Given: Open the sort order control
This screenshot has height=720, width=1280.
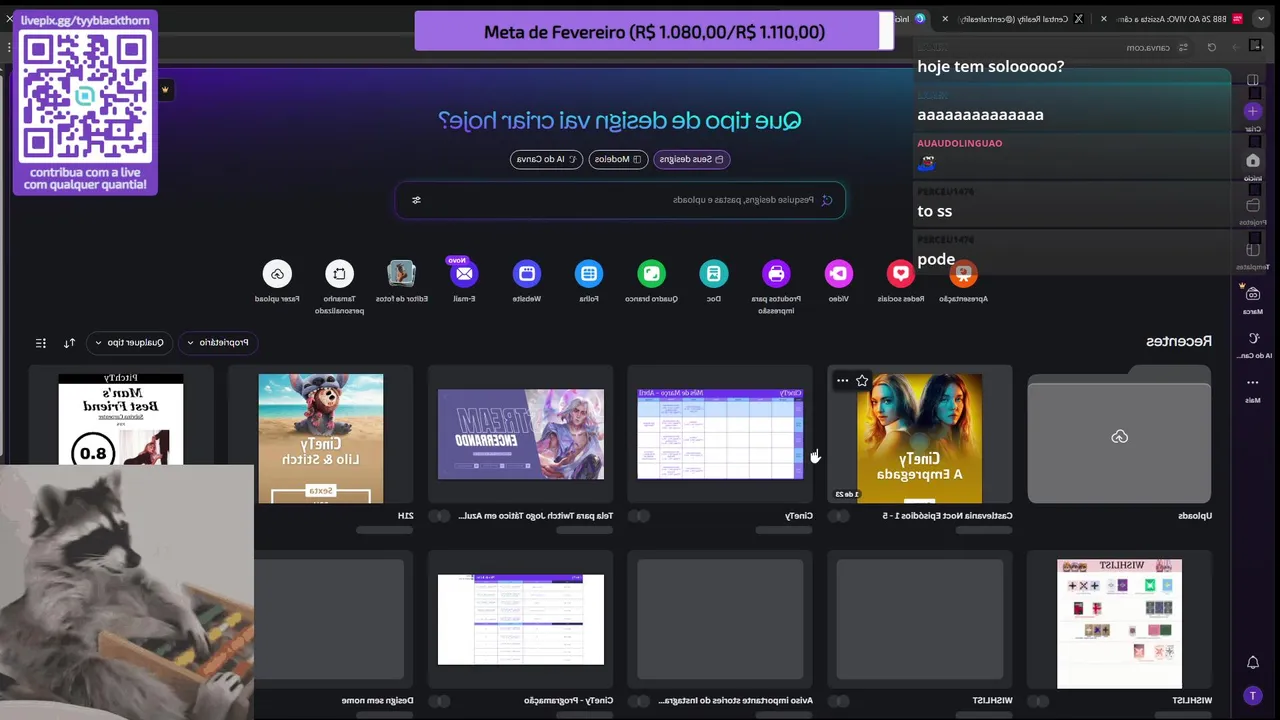Looking at the screenshot, I should coord(69,342).
